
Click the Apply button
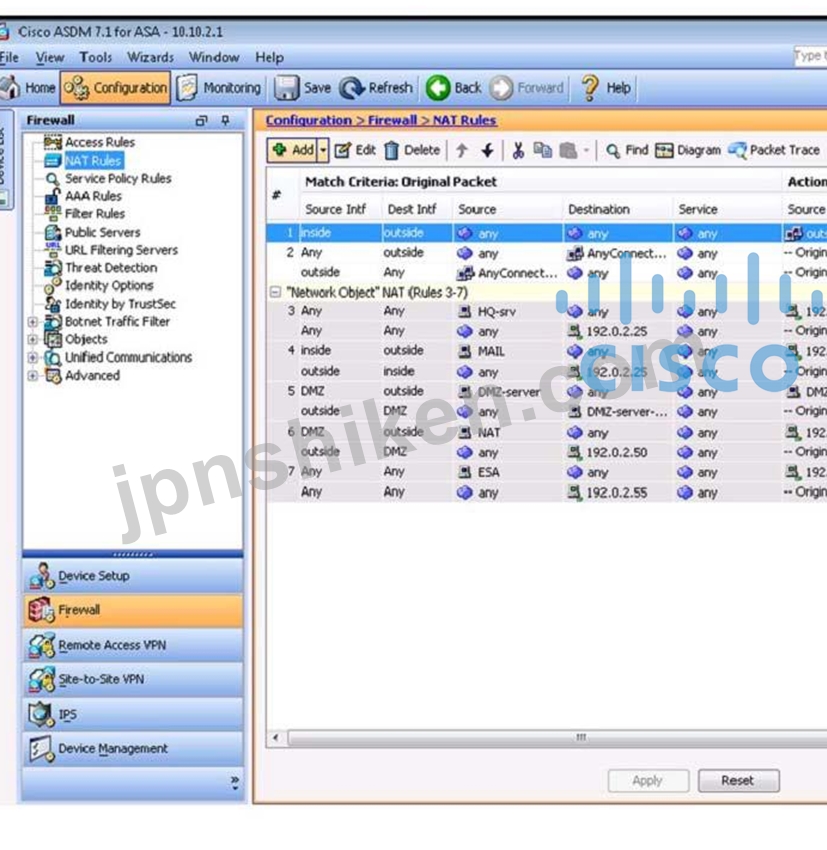(648, 781)
